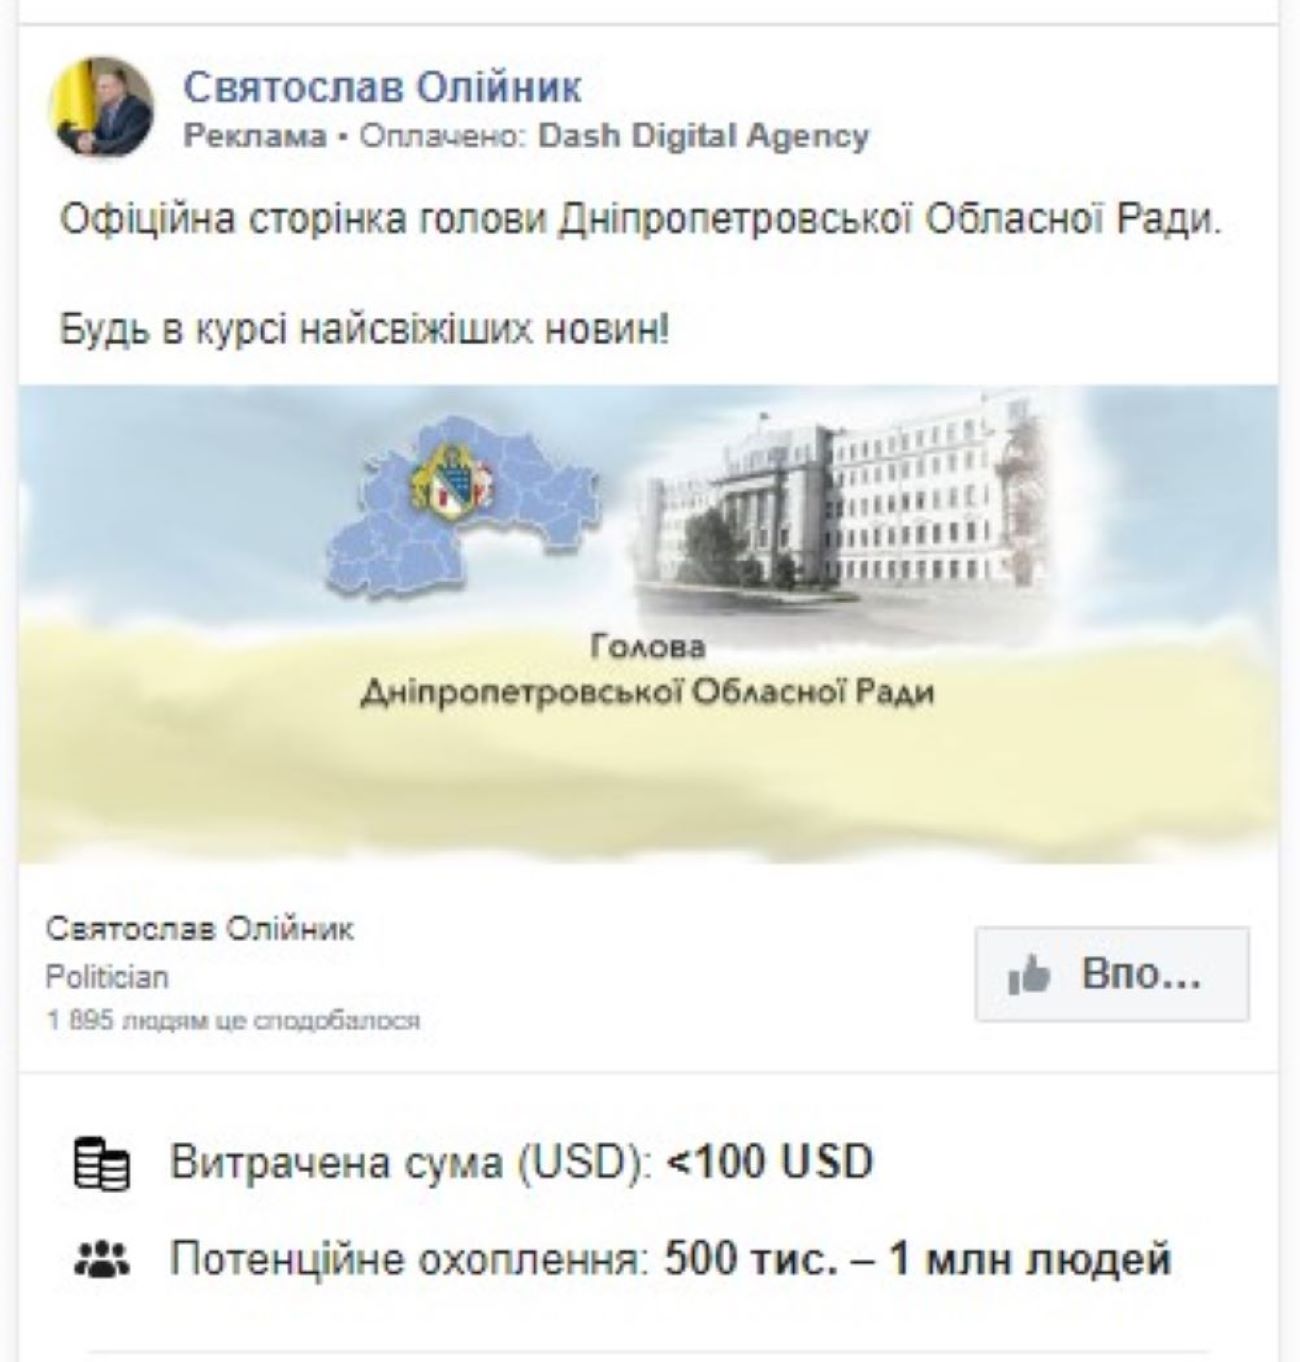This screenshot has width=1300, height=1362.
Task: Open the Dash Digital Agency payer link
Action: click(x=704, y=136)
